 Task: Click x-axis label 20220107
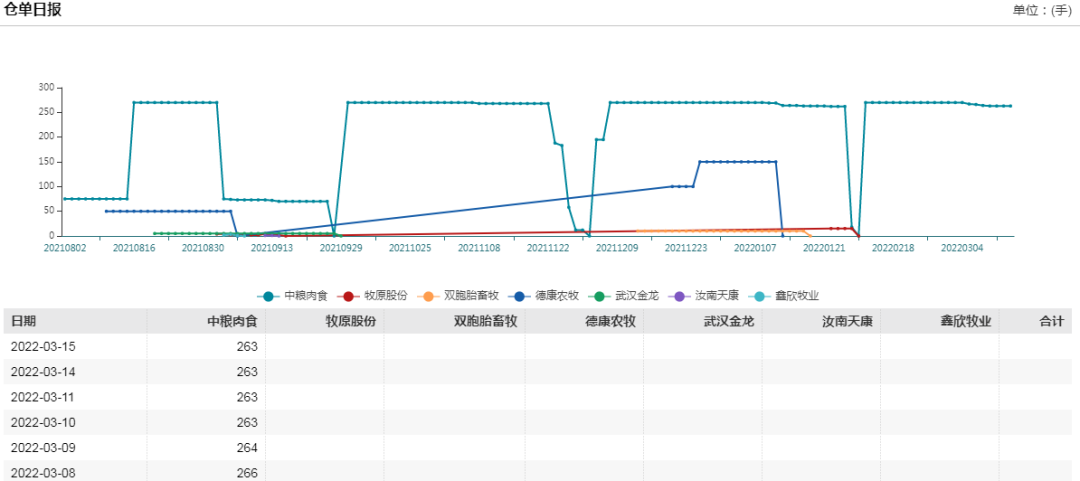pyautogui.click(x=755, y=247)
